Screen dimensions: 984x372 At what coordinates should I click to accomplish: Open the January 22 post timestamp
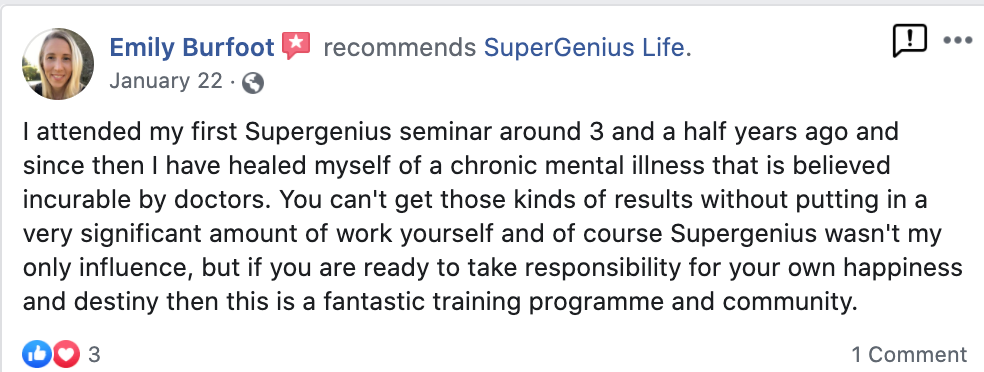pyautogui.click(x=166, y=81)
